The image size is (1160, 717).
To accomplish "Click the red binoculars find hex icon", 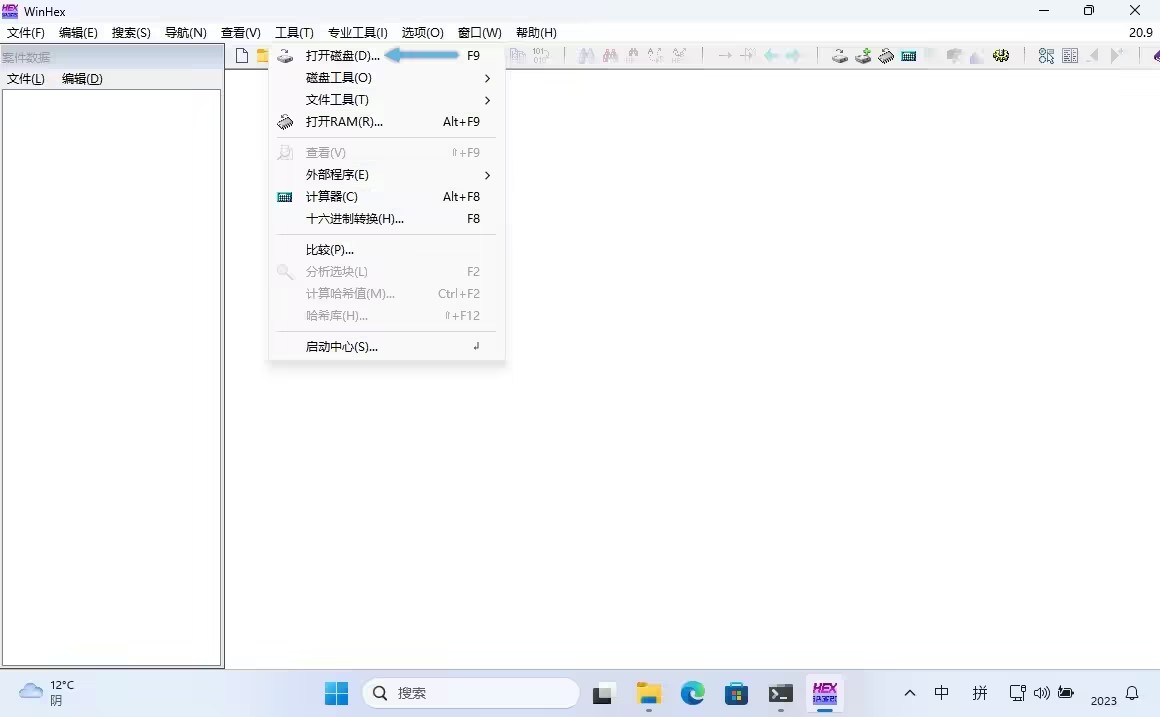I will (610, 55).
